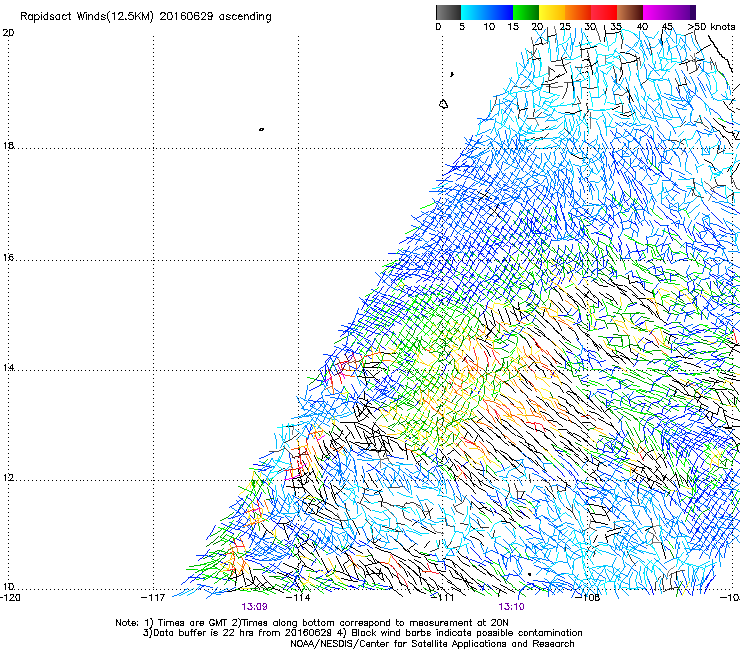Click the brown 35–40 knots legend swatch
This screenshot has width=740, height=650.
coord(630,12)
